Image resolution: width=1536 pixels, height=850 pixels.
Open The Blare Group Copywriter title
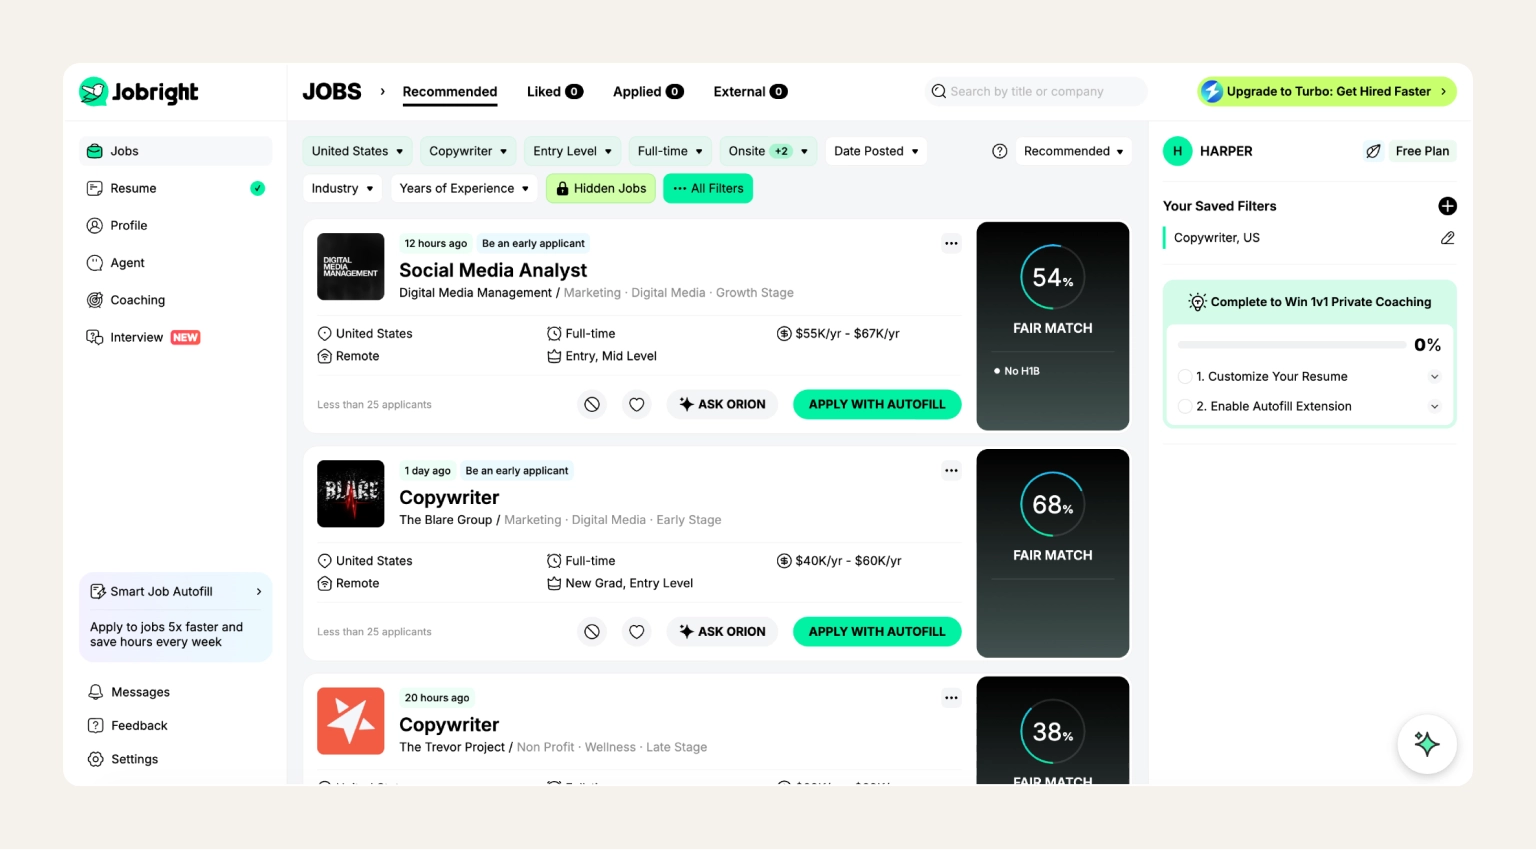(x=449, y=497)
